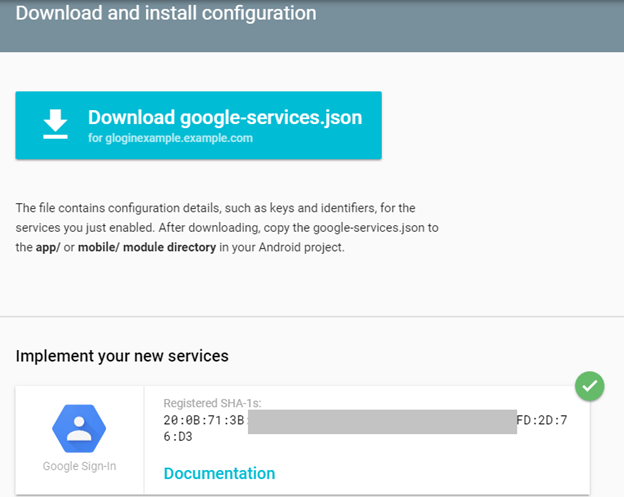Open the Documentation link
Screen dimensions: 624x497
click(219, 473)
